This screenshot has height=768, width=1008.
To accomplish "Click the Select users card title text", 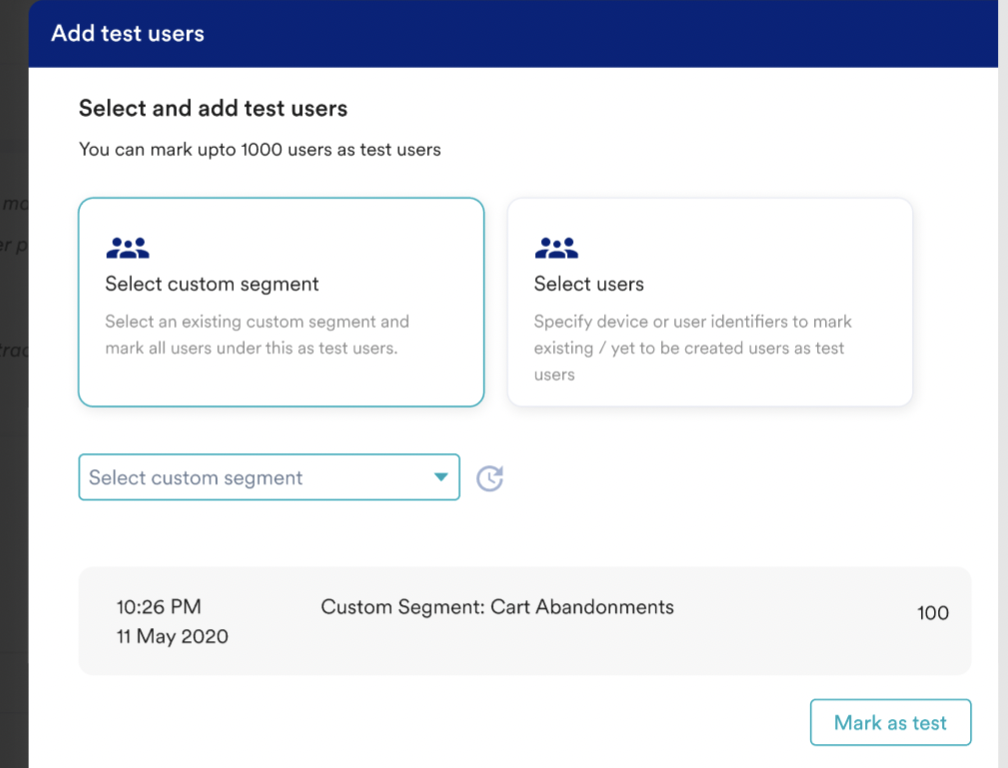I will click(x=588, y=284).
